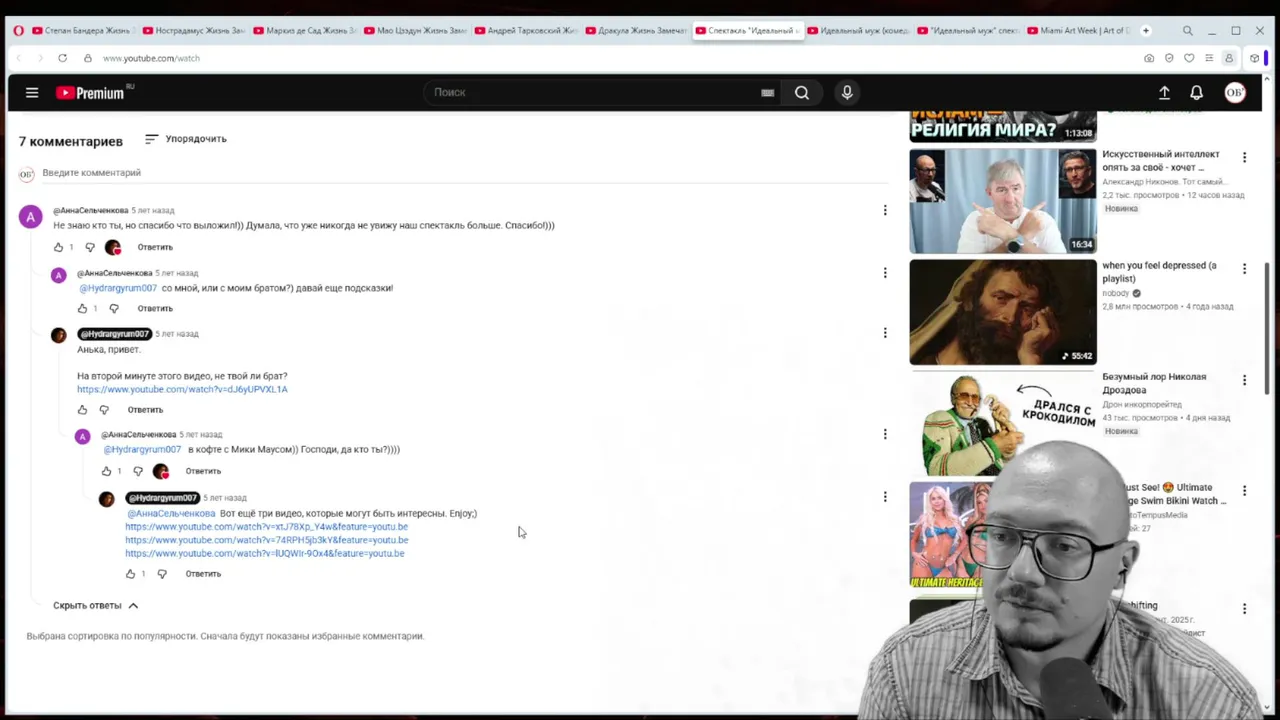Open the upload/create video icon

tap(1164, 93)
